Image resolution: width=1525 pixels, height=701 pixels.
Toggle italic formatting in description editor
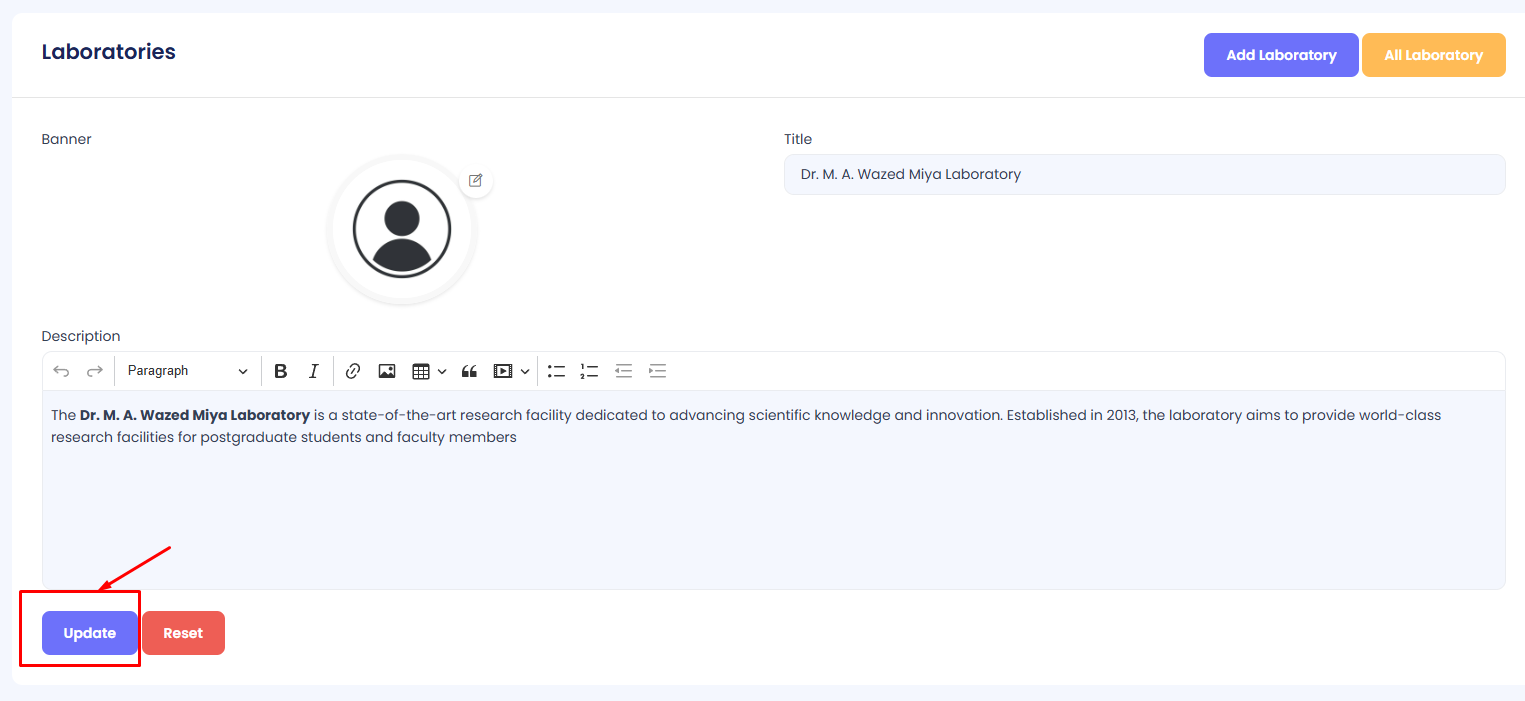click(313, 371)
